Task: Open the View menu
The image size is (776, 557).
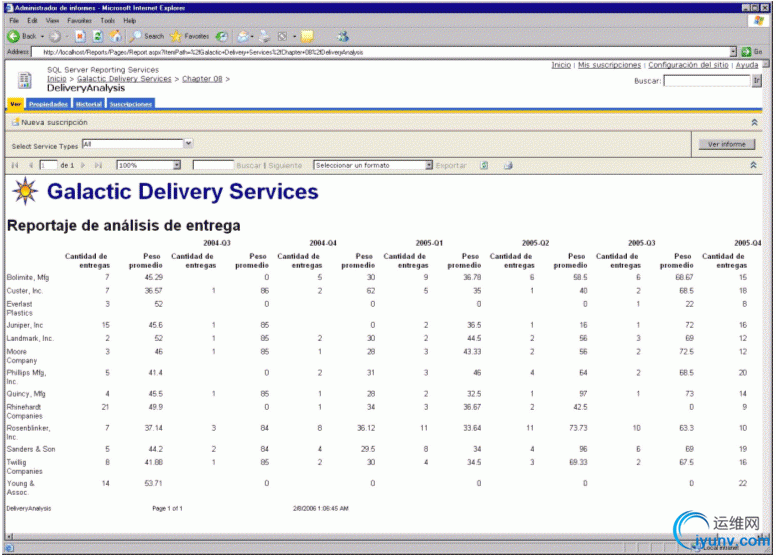Action: pos(52,21)
